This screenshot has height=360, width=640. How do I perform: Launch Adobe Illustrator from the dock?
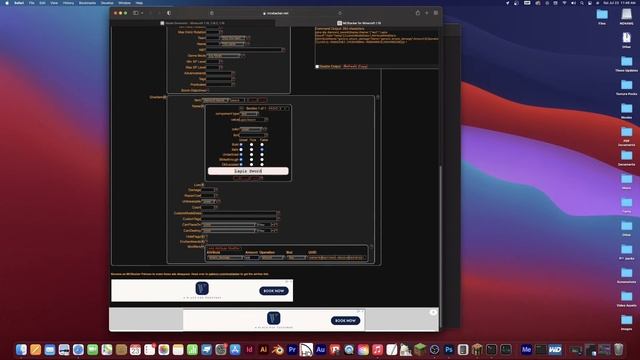pos(264,350)
